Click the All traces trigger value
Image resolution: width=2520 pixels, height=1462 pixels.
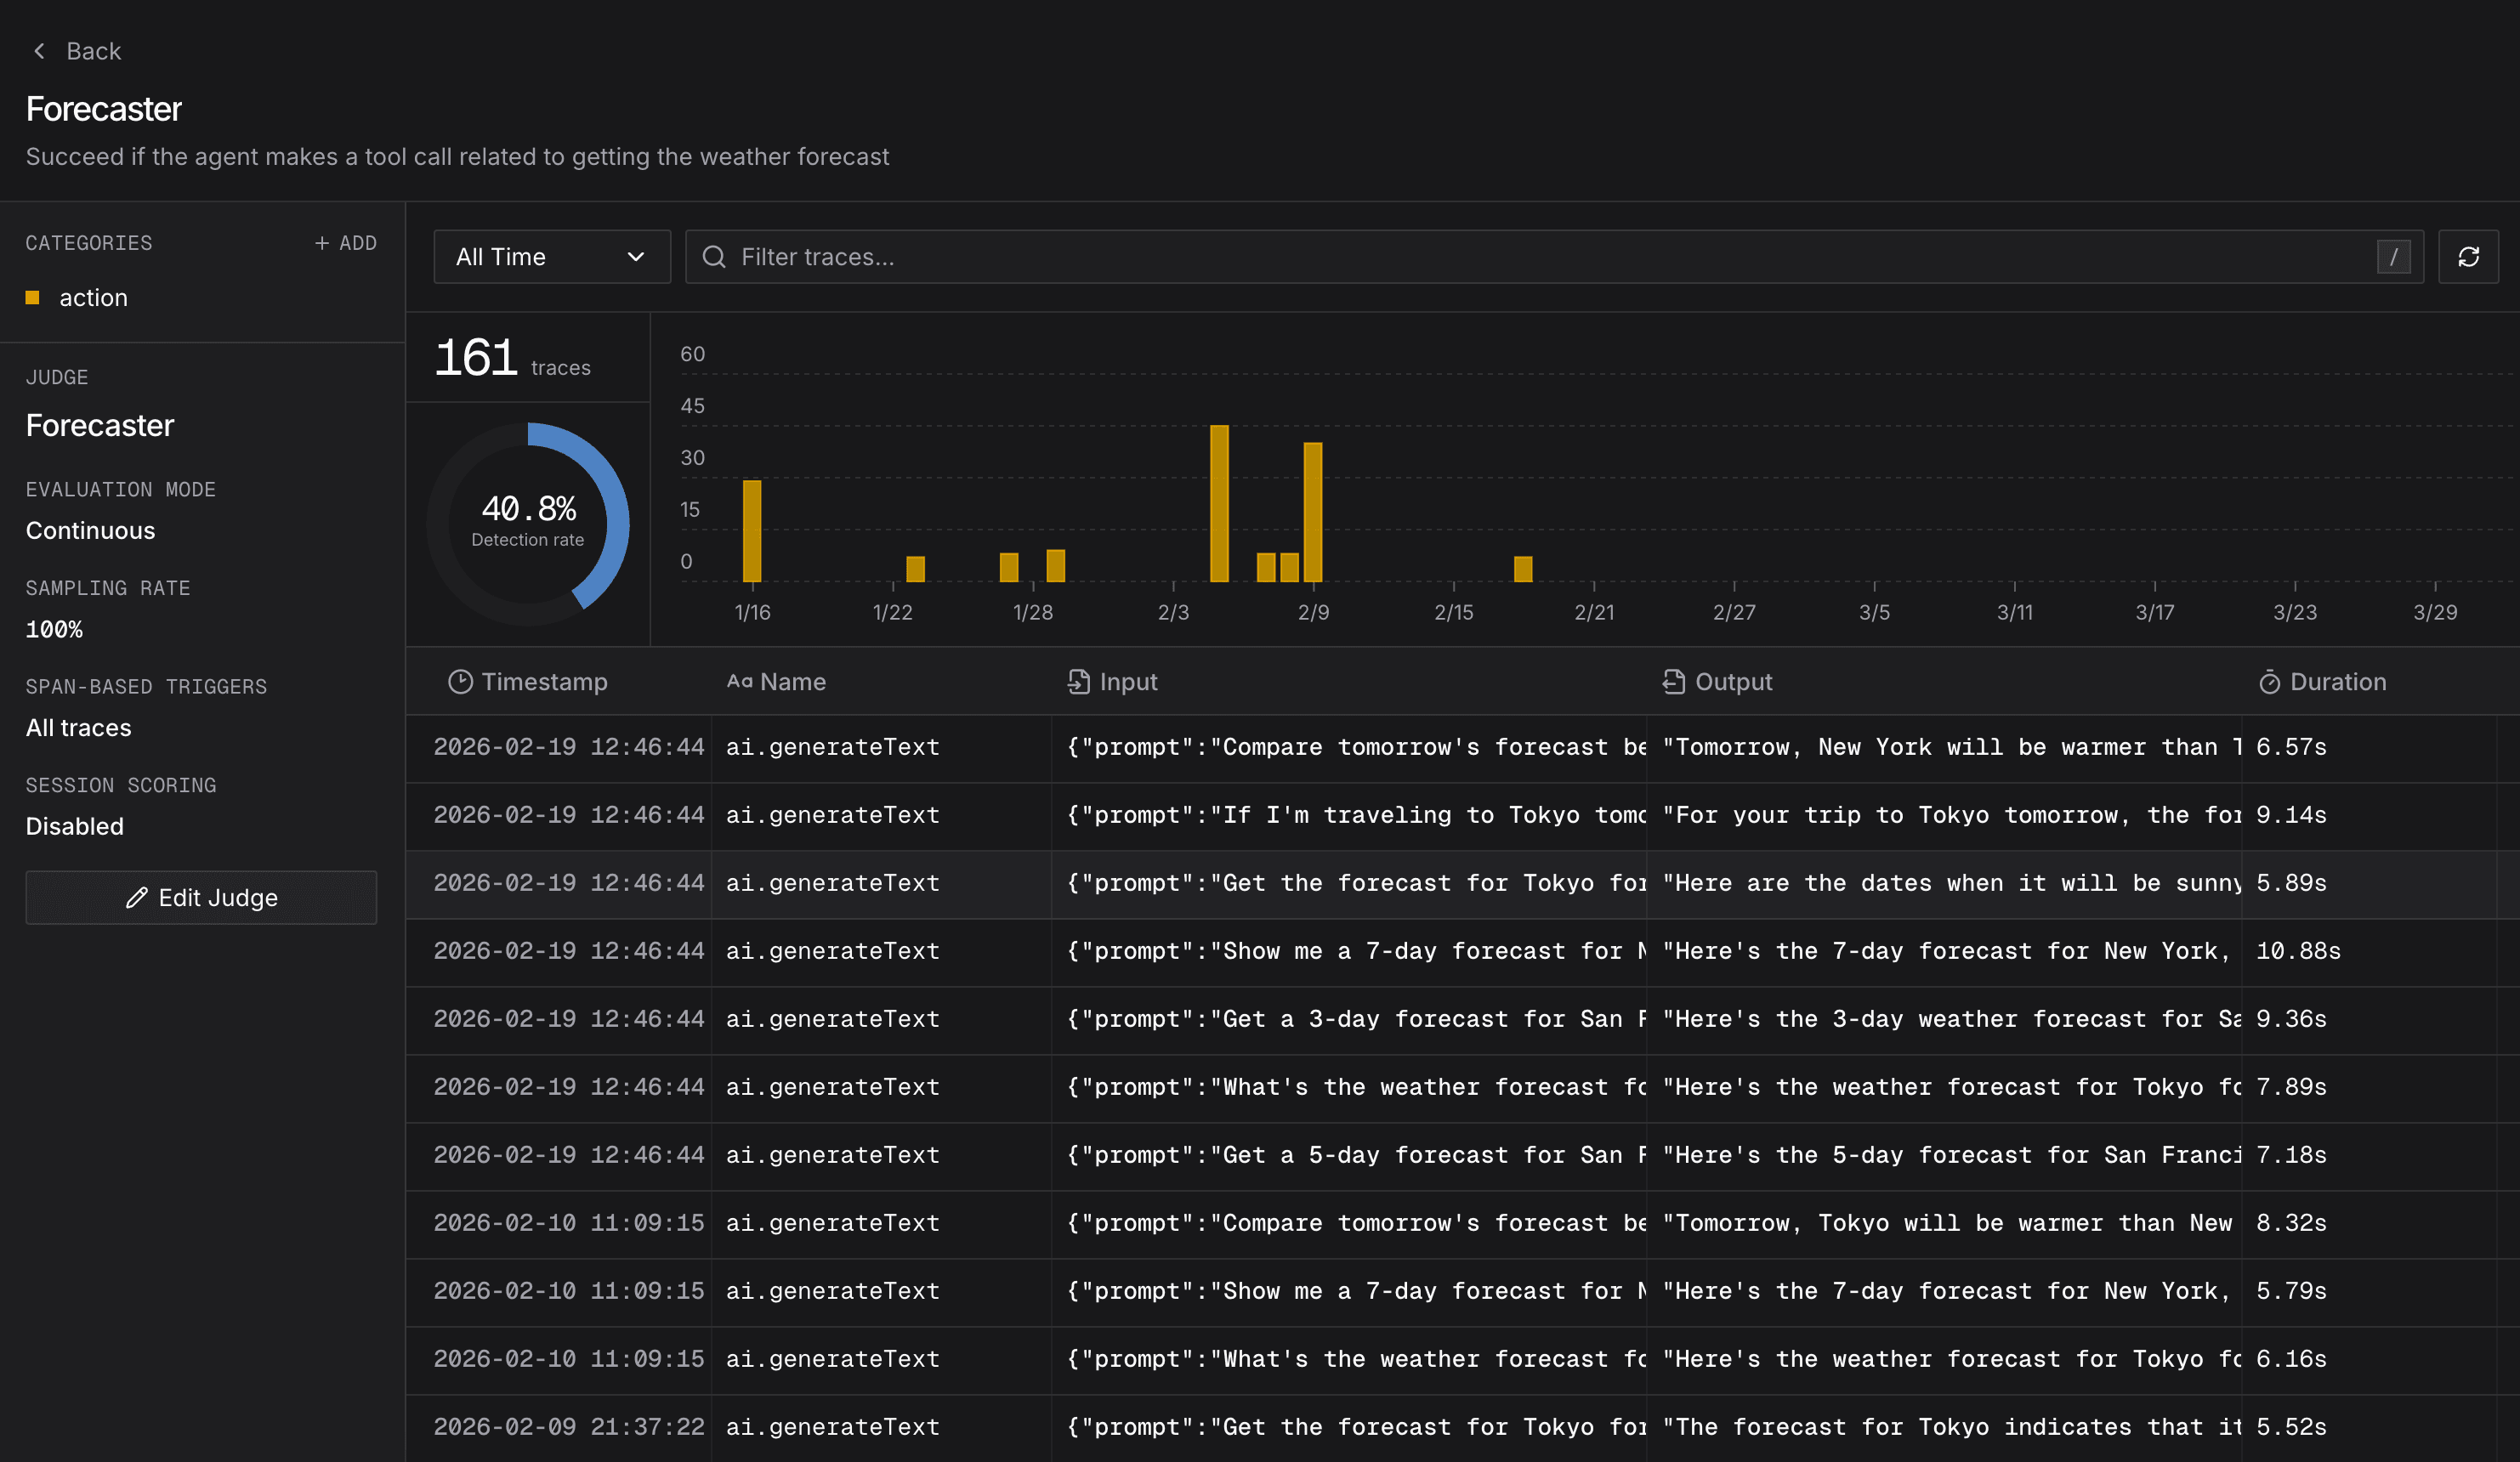pos(78,728)
